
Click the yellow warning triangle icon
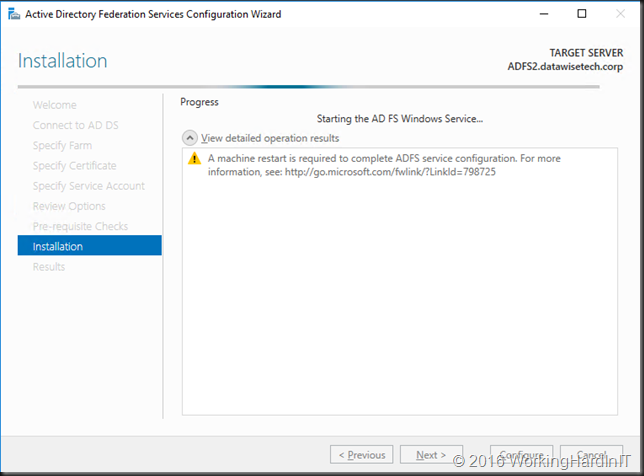tap(194, 159)
